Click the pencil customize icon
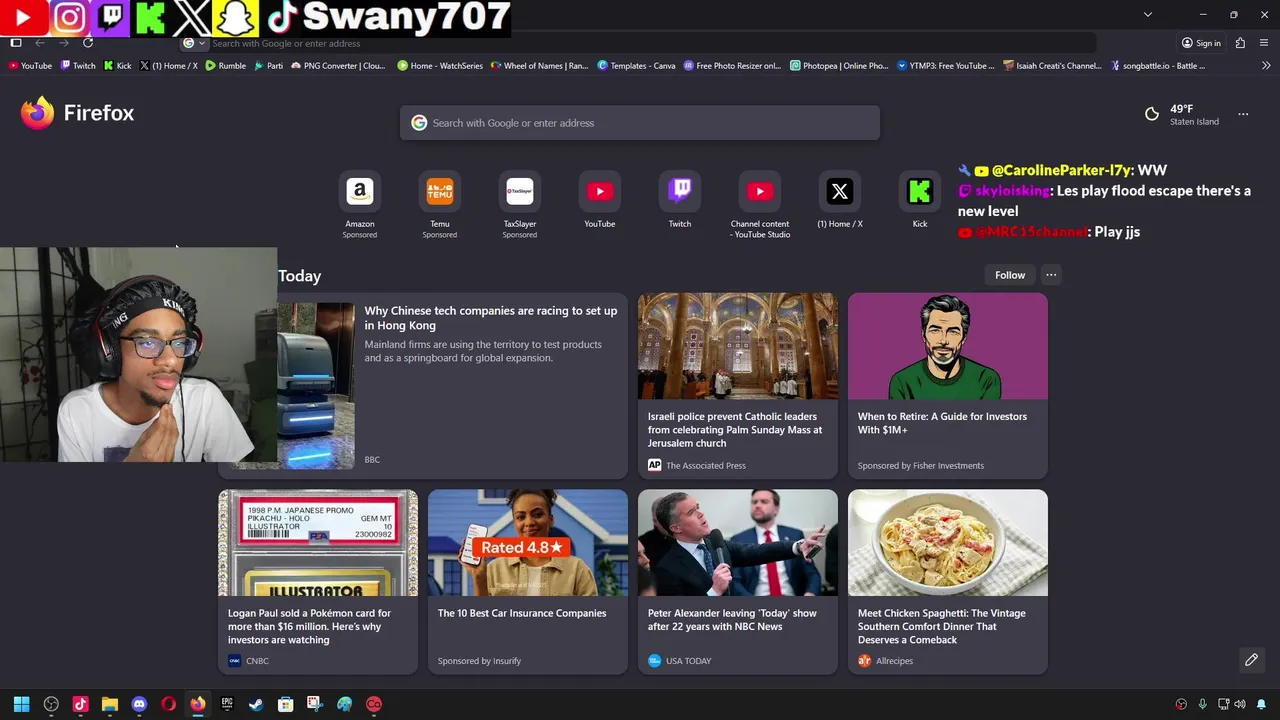The height and width of the screenshot is (720, 1280). tap(1251, 660)
